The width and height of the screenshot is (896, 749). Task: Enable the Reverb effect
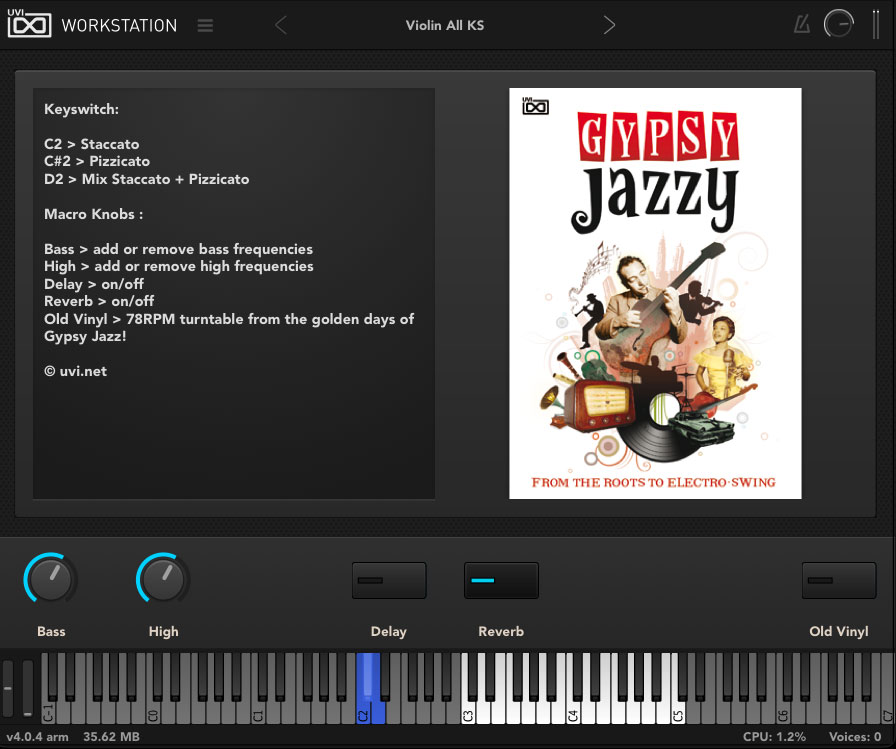click(x=501, y=580)
